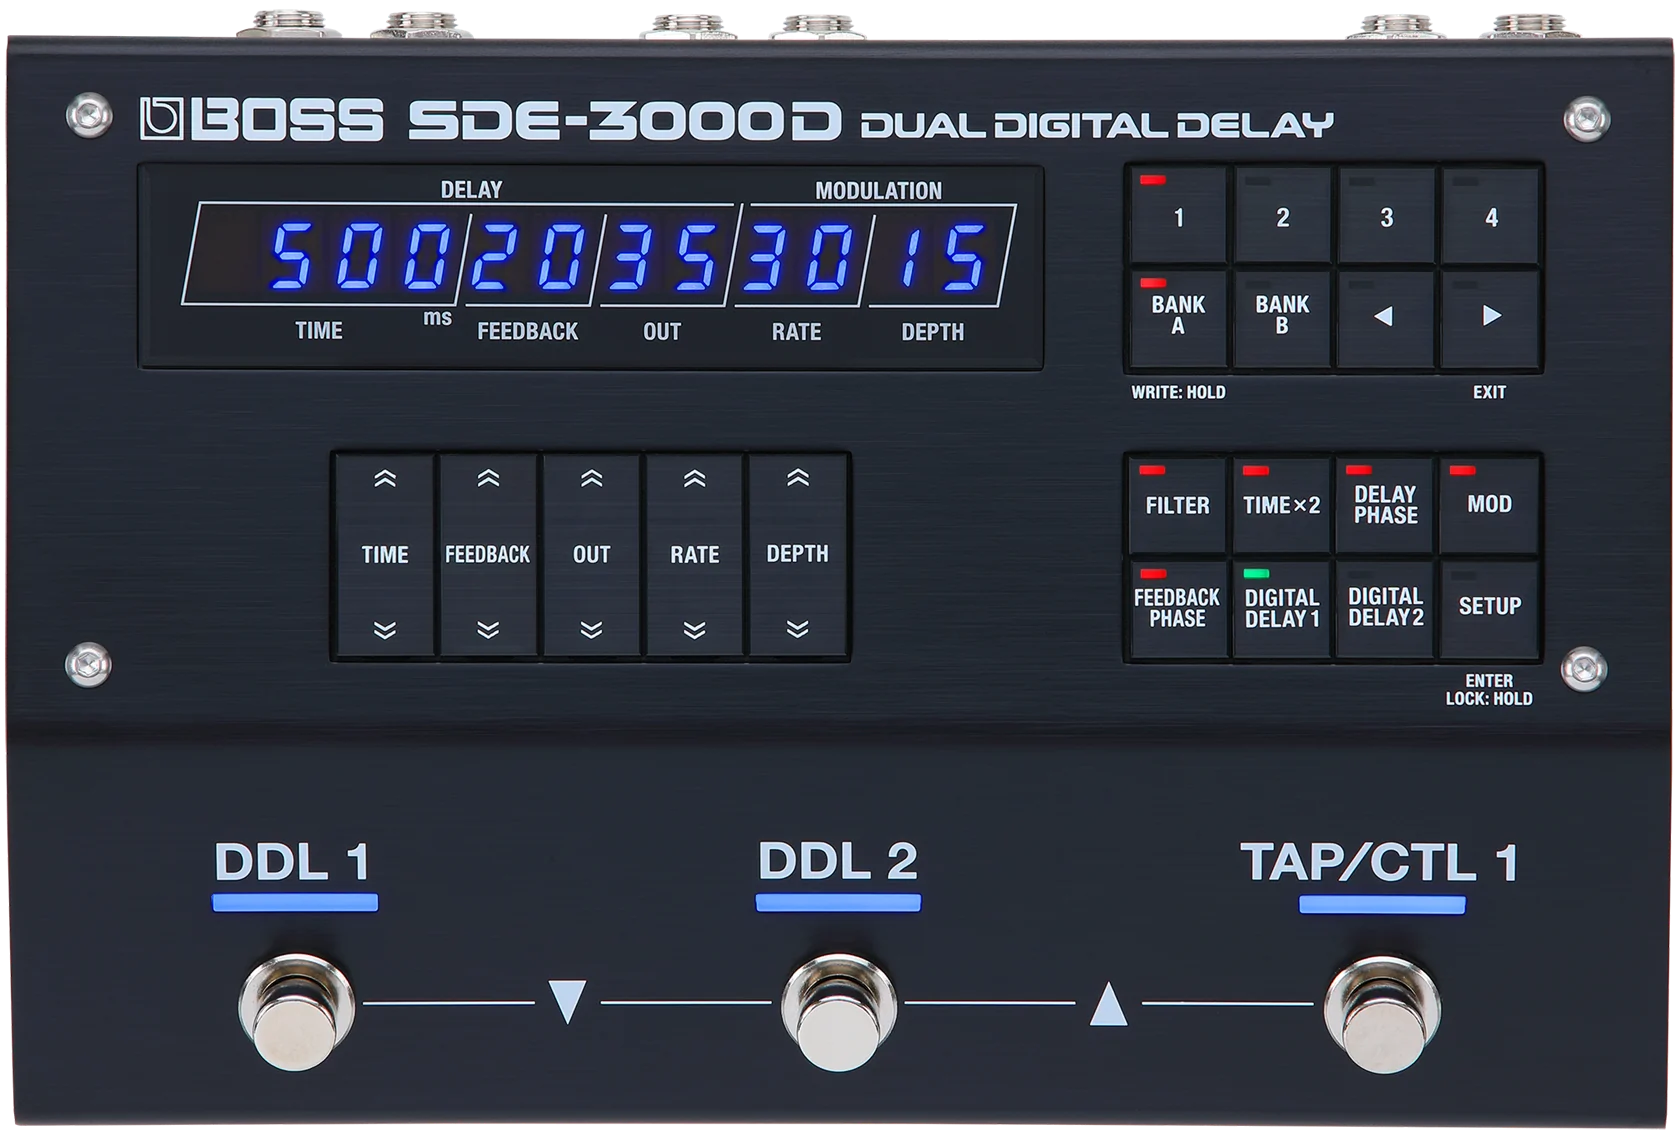1680x1135 pixels.
Task: Click the BOSS logo
Action: tap(262, 119)
